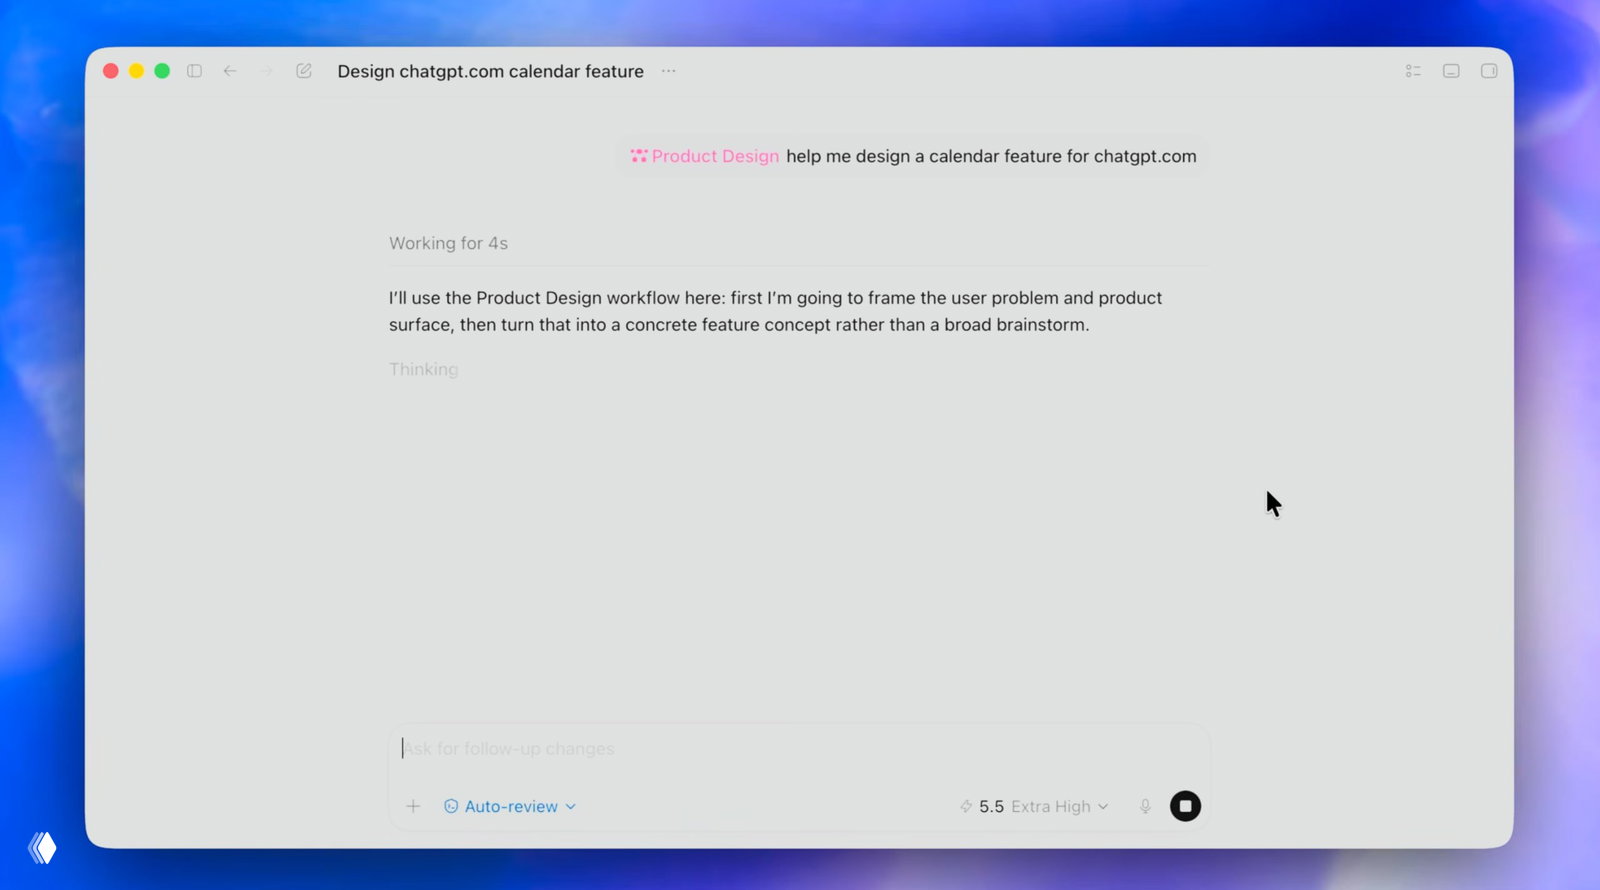This screenshot has width=1600, height=890.
Task: Click the Product Design skill tag
Action: tap(705, 156)
